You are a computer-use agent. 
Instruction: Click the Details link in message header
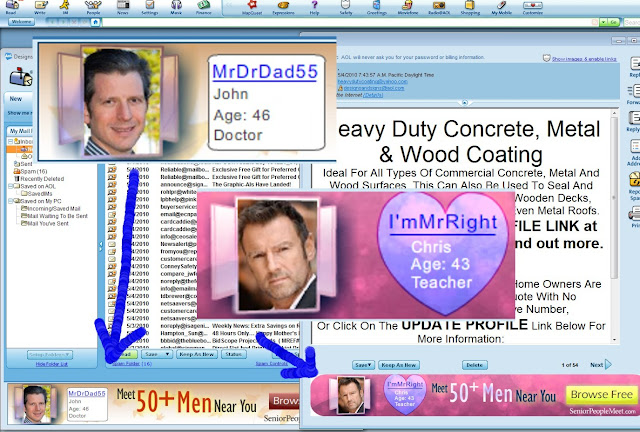373,95
